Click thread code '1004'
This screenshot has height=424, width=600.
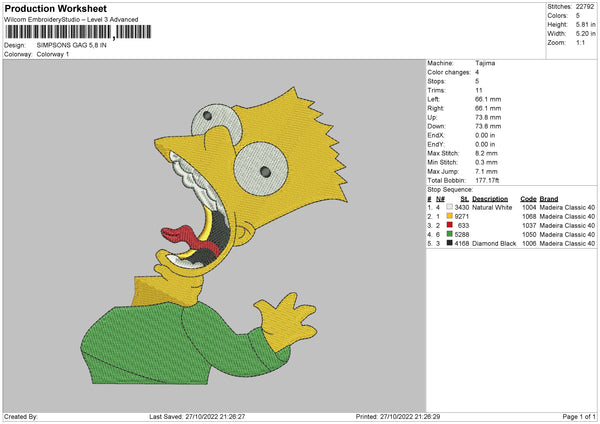click(x=529, y=207)
